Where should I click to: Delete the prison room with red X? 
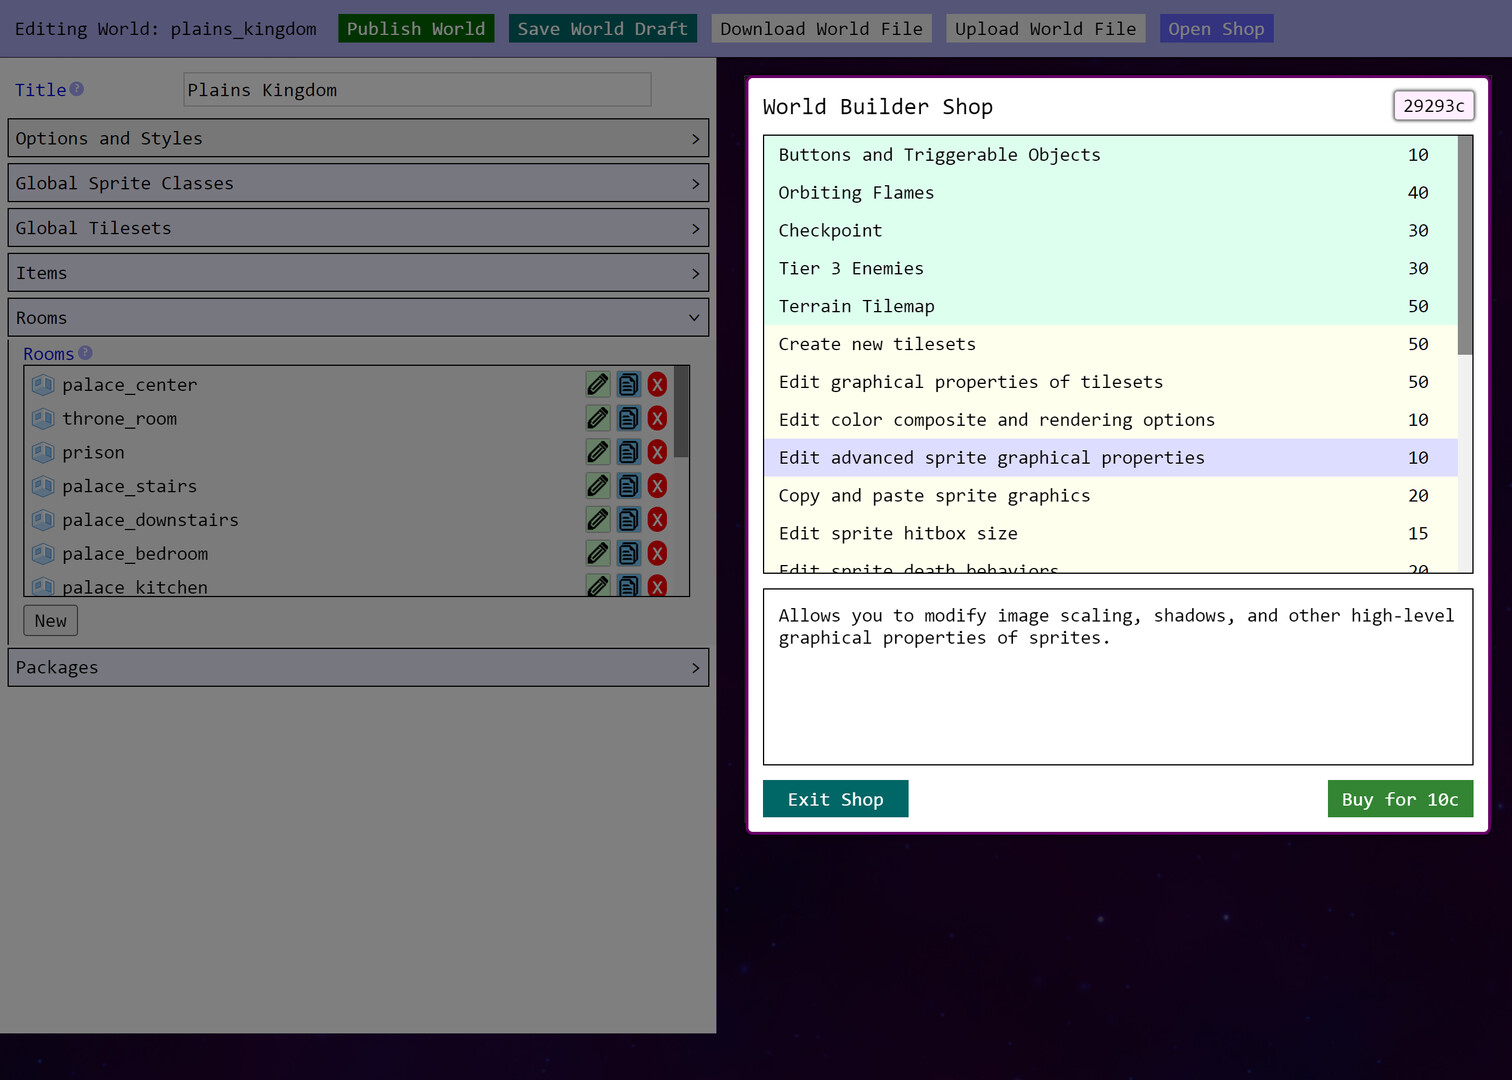point(657,452)
